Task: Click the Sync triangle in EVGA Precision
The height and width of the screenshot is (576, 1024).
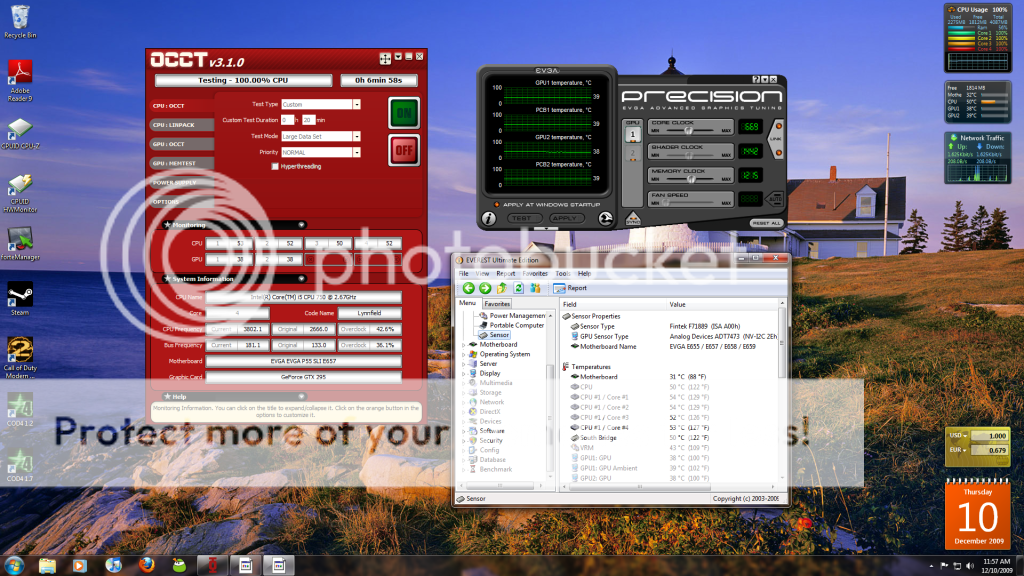Action: (633, 219)
